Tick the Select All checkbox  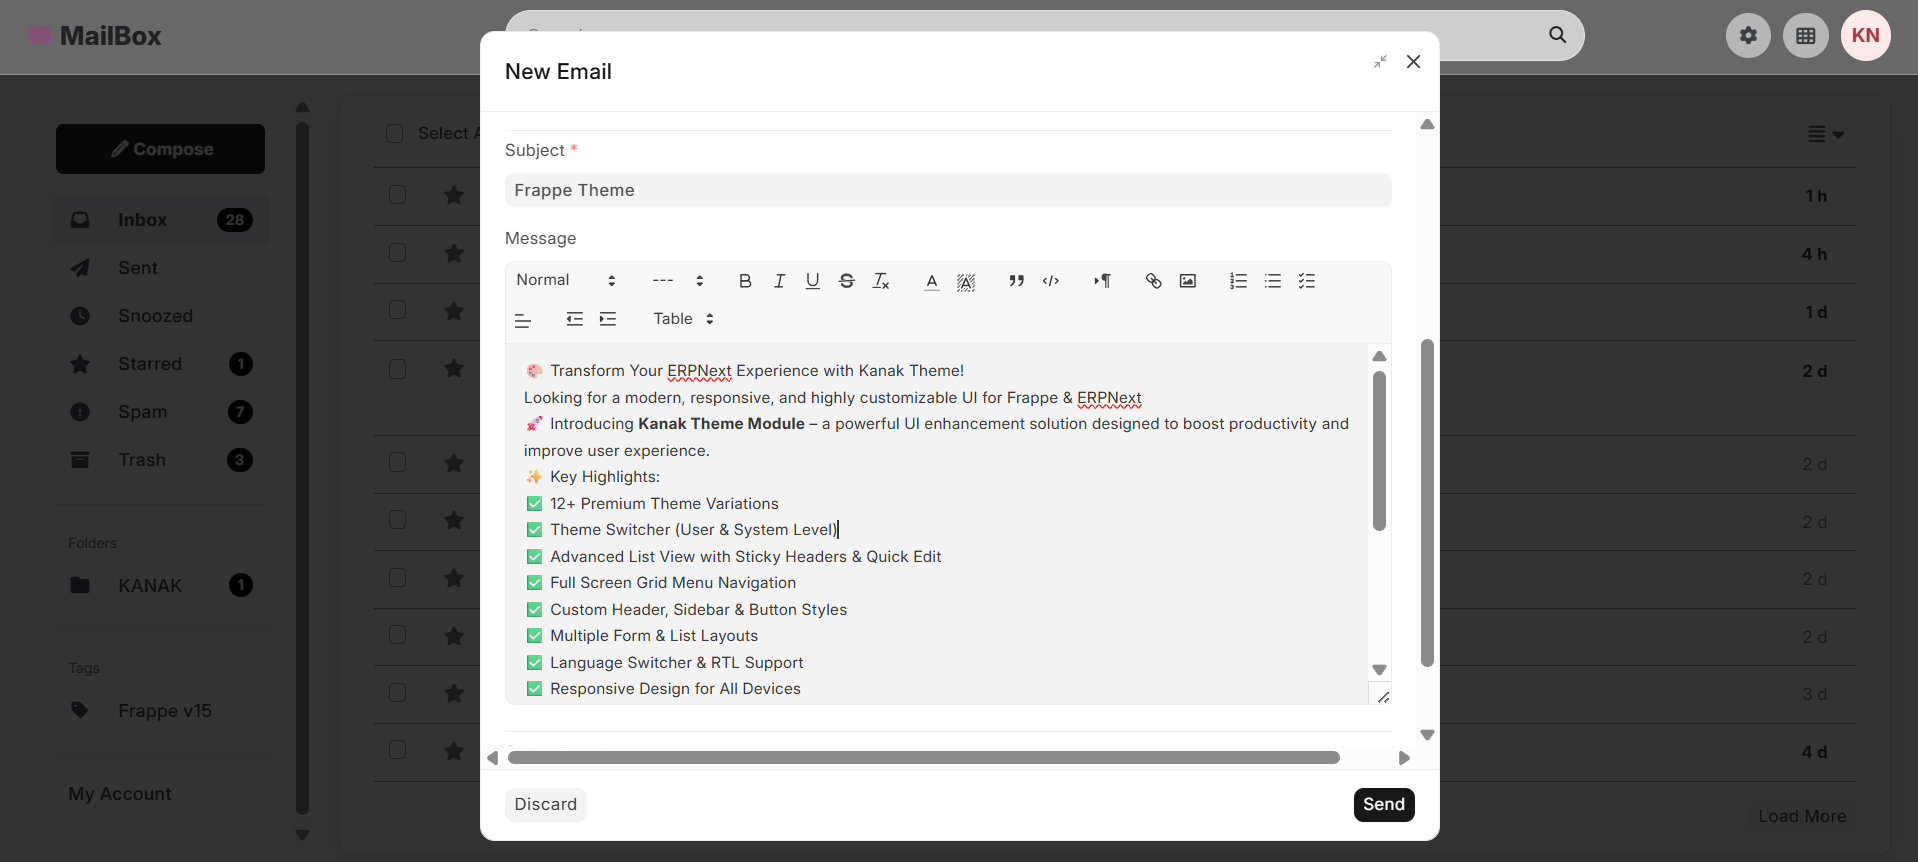pyautogui.click(x=394, y=134)
